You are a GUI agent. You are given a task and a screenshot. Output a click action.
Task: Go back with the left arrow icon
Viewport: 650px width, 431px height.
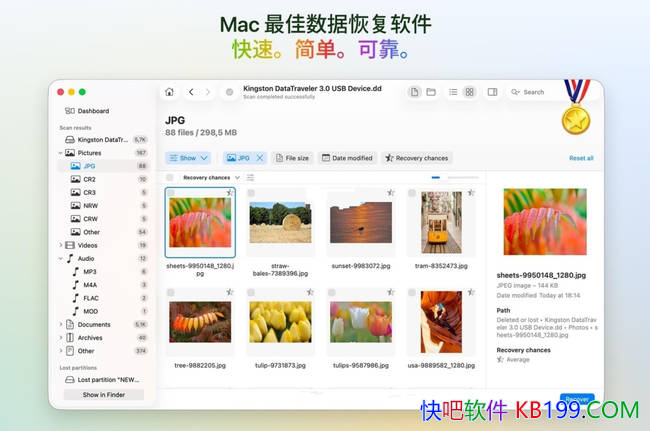click(x=192, y=92)
